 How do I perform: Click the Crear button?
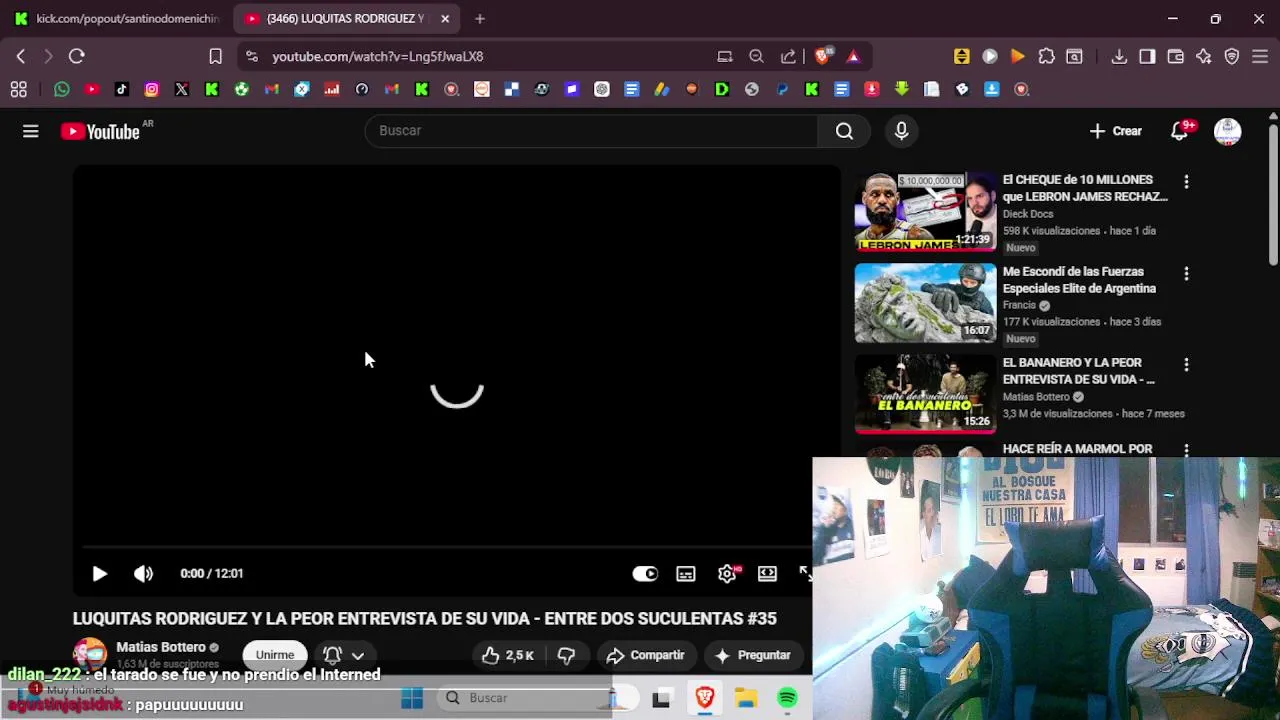1116,131
